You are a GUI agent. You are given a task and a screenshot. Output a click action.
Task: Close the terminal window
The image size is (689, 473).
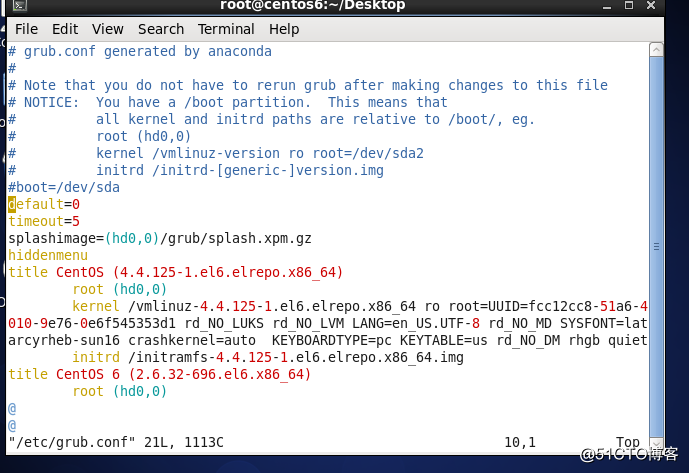click(x=651, y=5)
